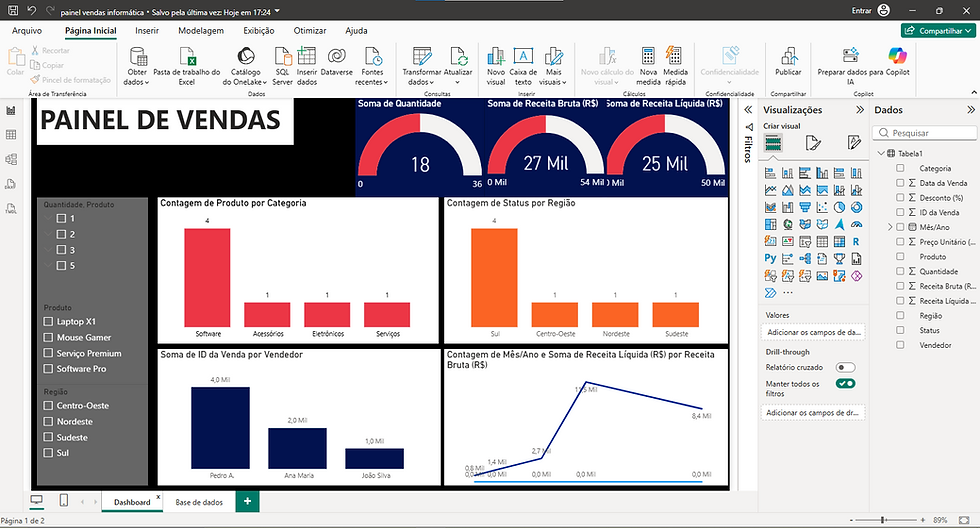Add a new page with plus button
This screenshot has height=528, width=980.
[248, 501]
